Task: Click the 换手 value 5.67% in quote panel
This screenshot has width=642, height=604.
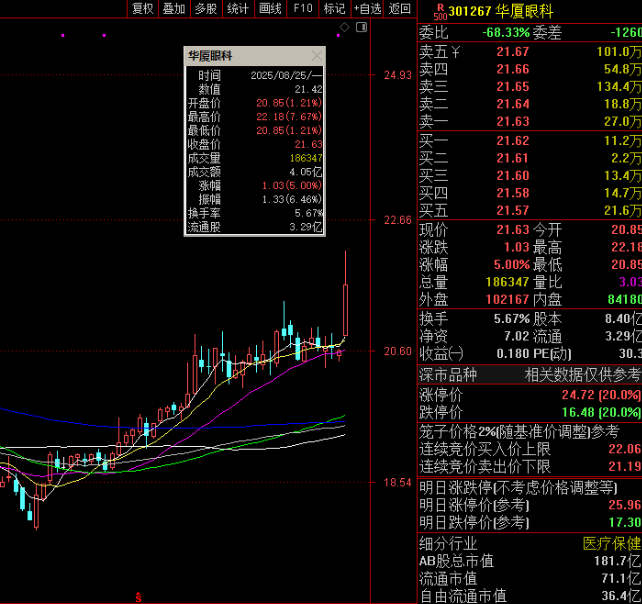Action: [512, 319]
